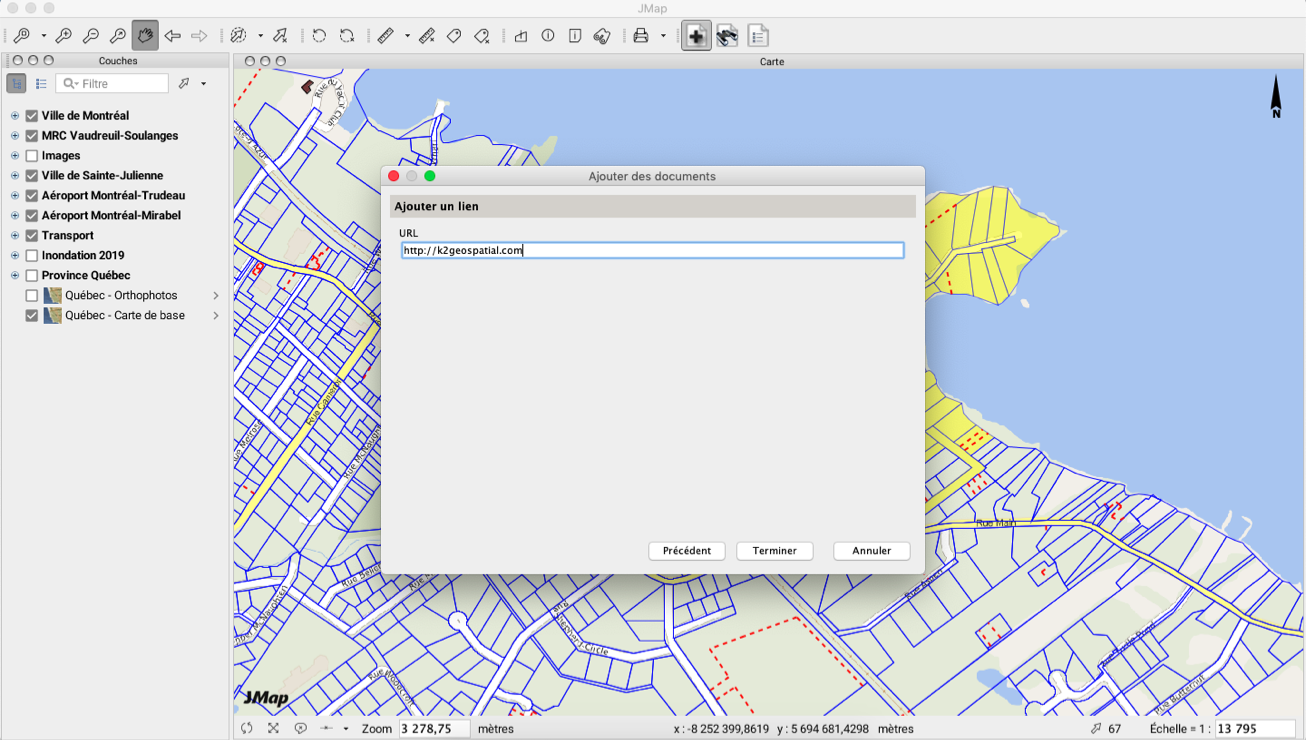Viewport: 1306px width, 740px height.
Task: Click the information tool icon
Action: (x=548, y=36)
